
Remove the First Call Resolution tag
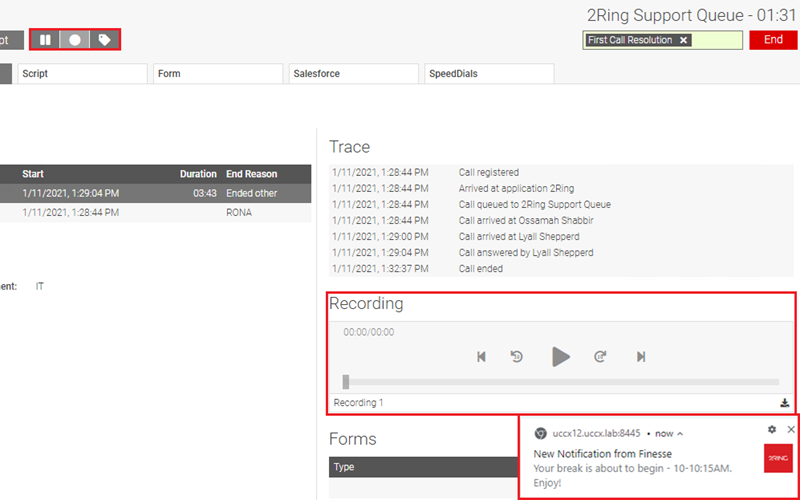pyautogui.click(x=684, y=40)
